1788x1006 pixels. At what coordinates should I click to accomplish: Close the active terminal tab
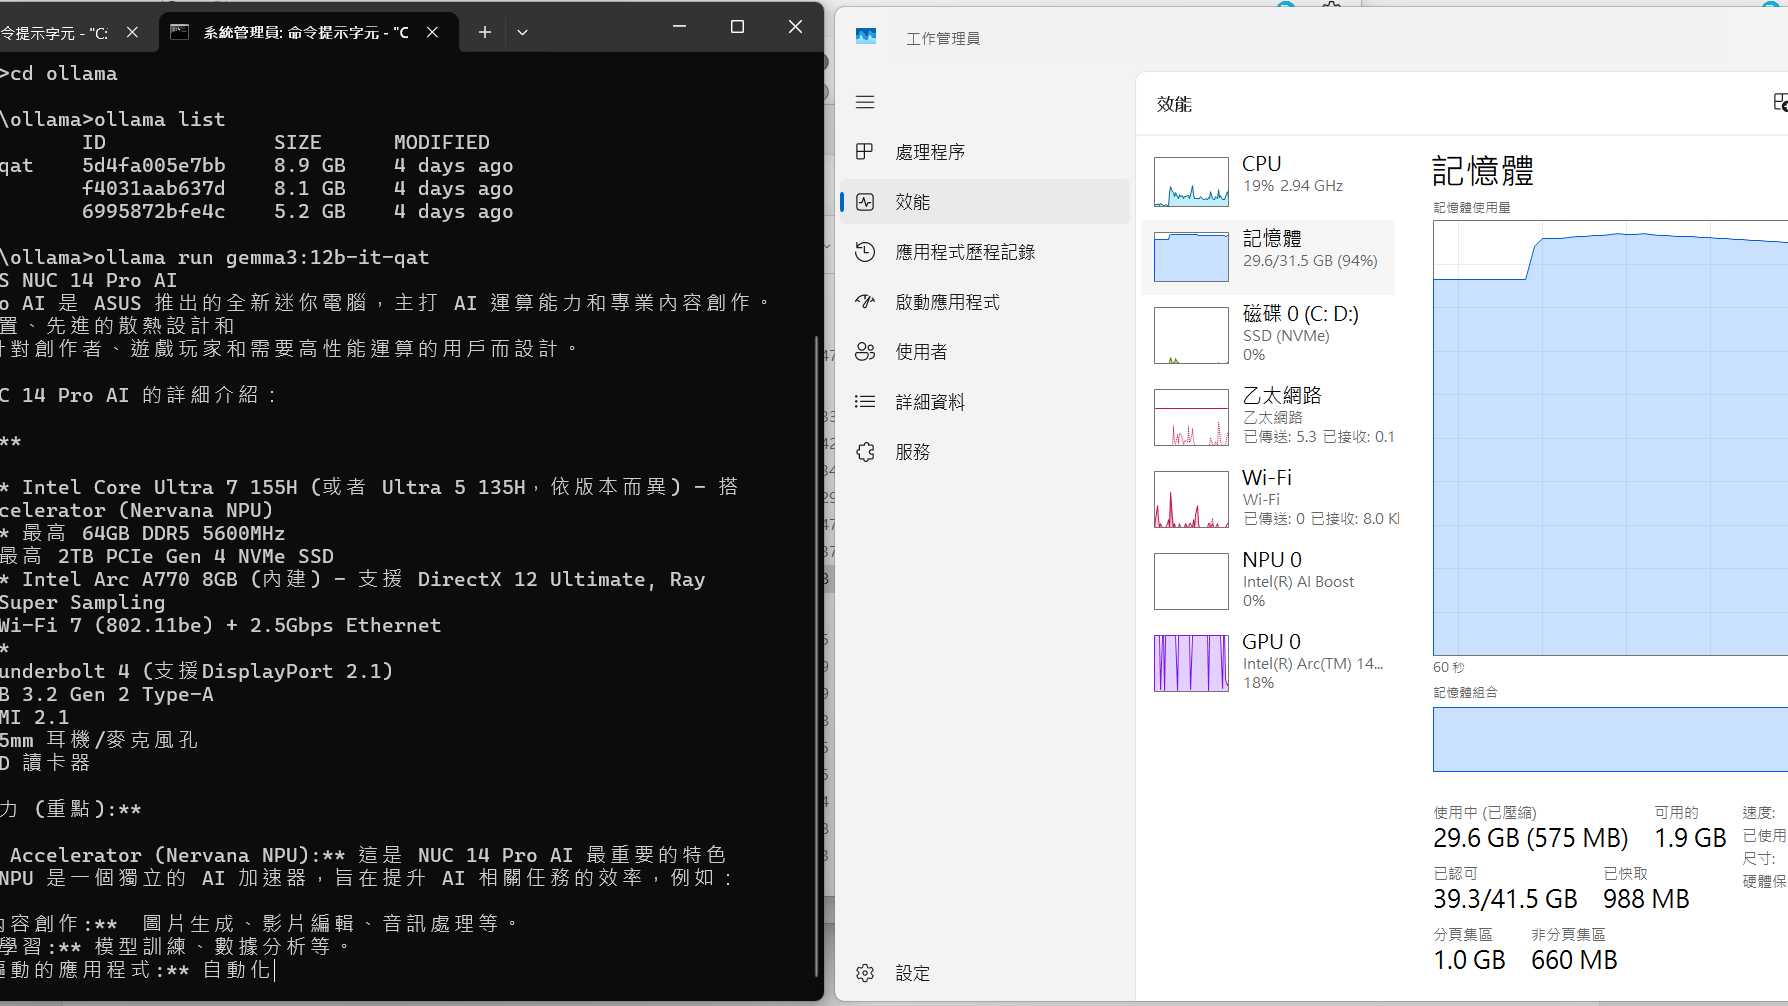click(x=432, y=32)
